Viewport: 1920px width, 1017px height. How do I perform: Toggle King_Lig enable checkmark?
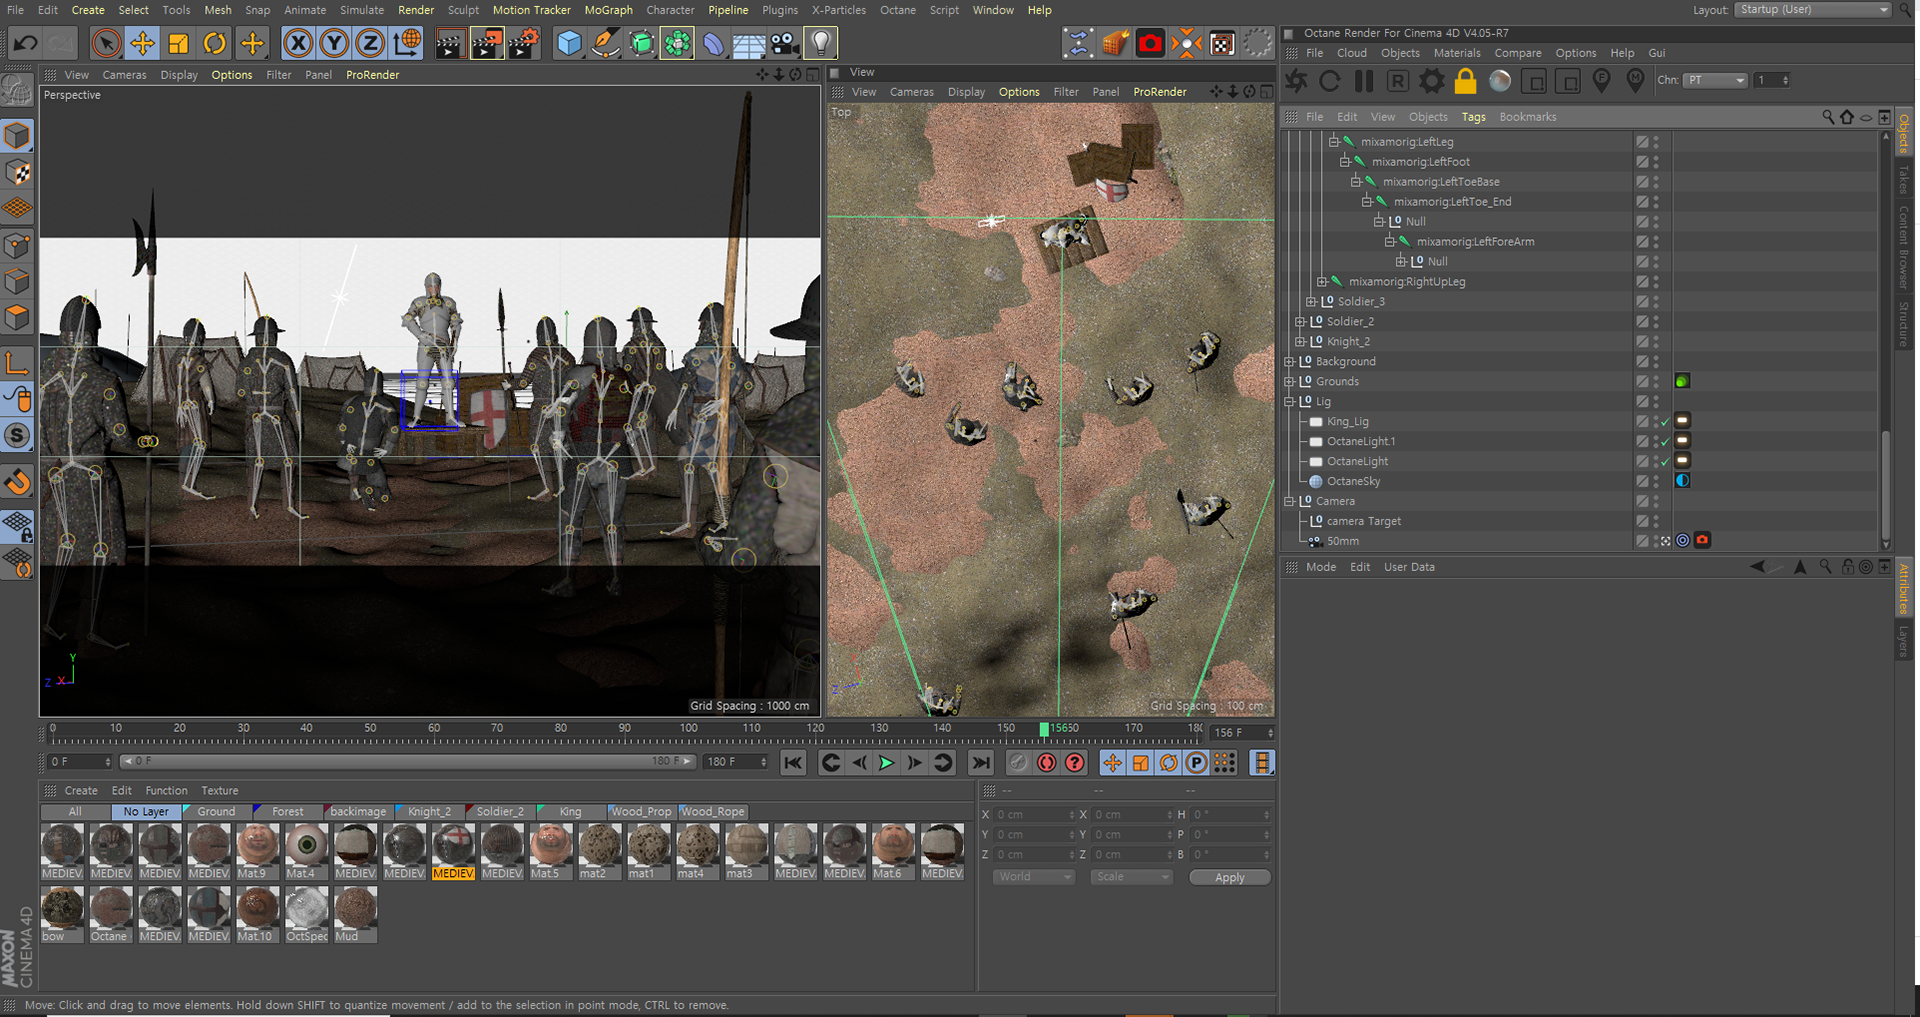(x=1665, y=422)
